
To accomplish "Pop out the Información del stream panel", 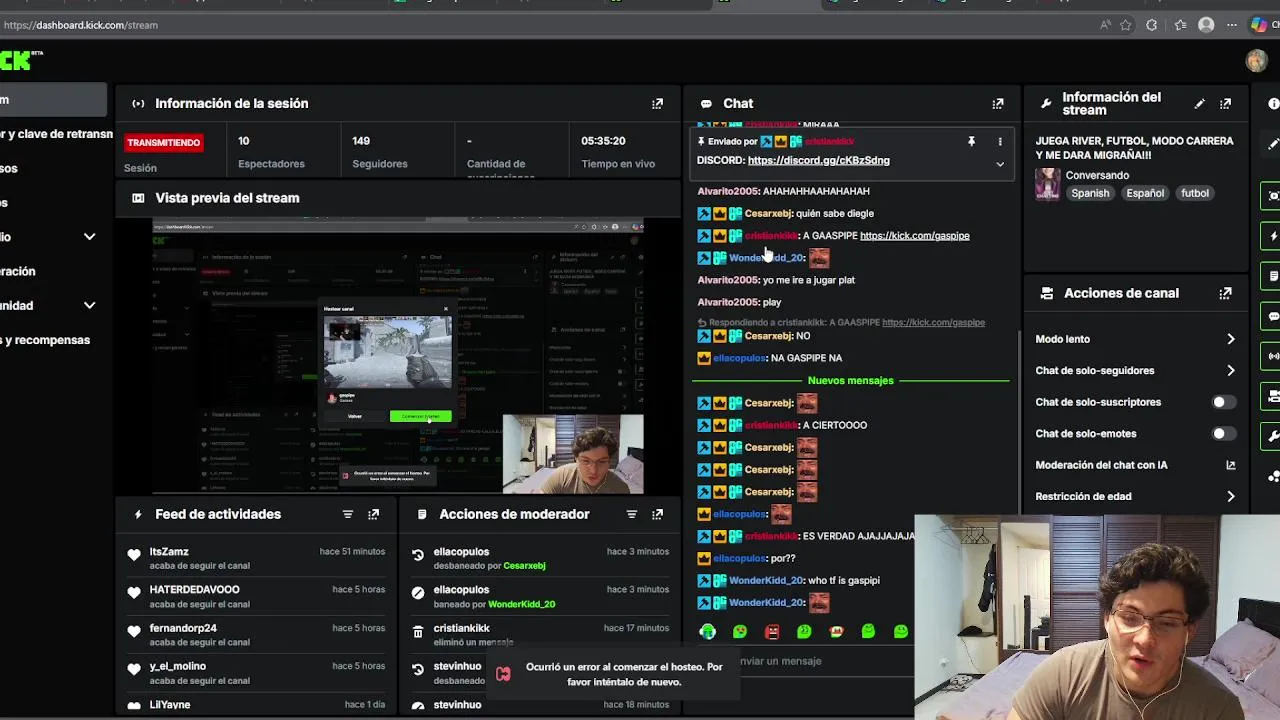I will click(1225, 104).
